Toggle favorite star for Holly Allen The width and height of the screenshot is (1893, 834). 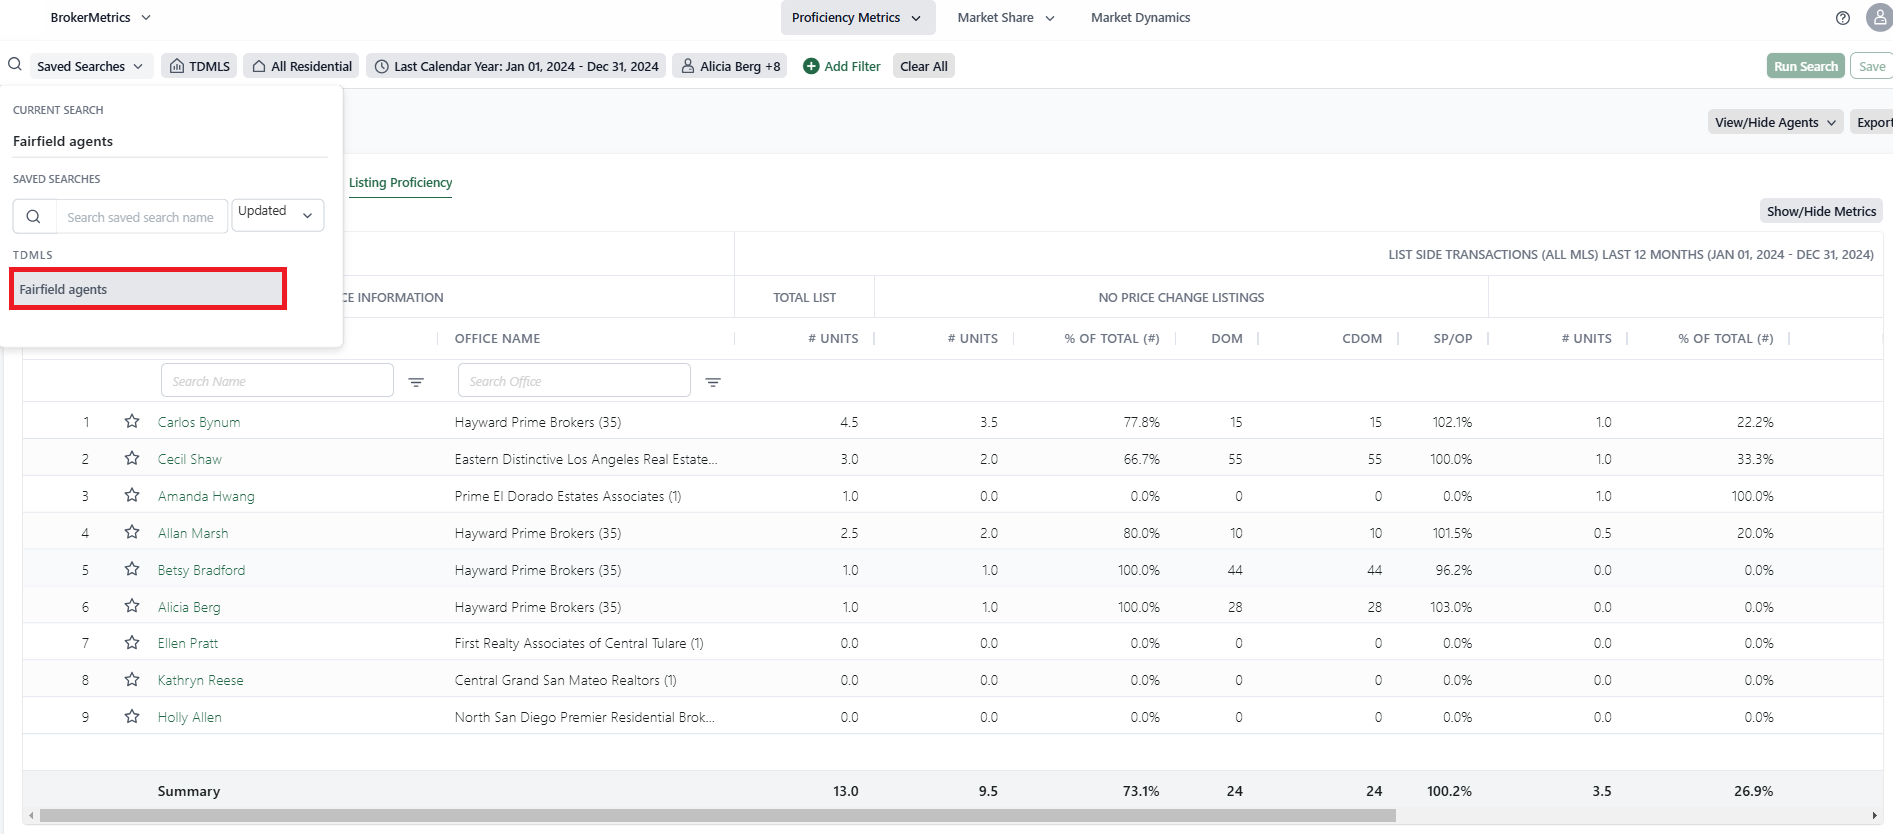(x=132, y=717)
